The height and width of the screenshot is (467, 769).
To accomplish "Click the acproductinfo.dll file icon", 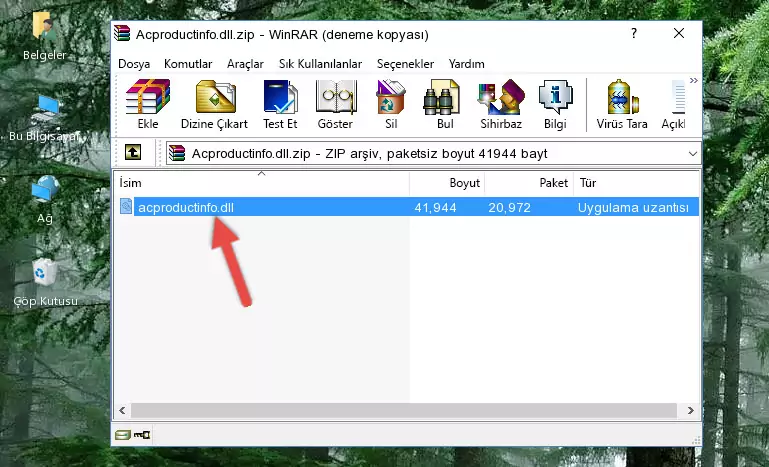I will [x=126, y=207].
